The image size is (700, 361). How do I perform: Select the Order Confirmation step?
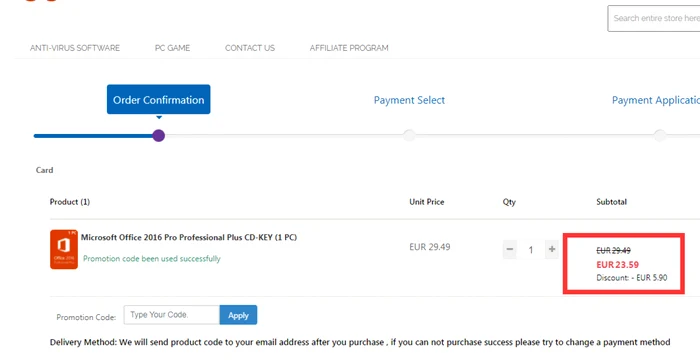point(158,100)
